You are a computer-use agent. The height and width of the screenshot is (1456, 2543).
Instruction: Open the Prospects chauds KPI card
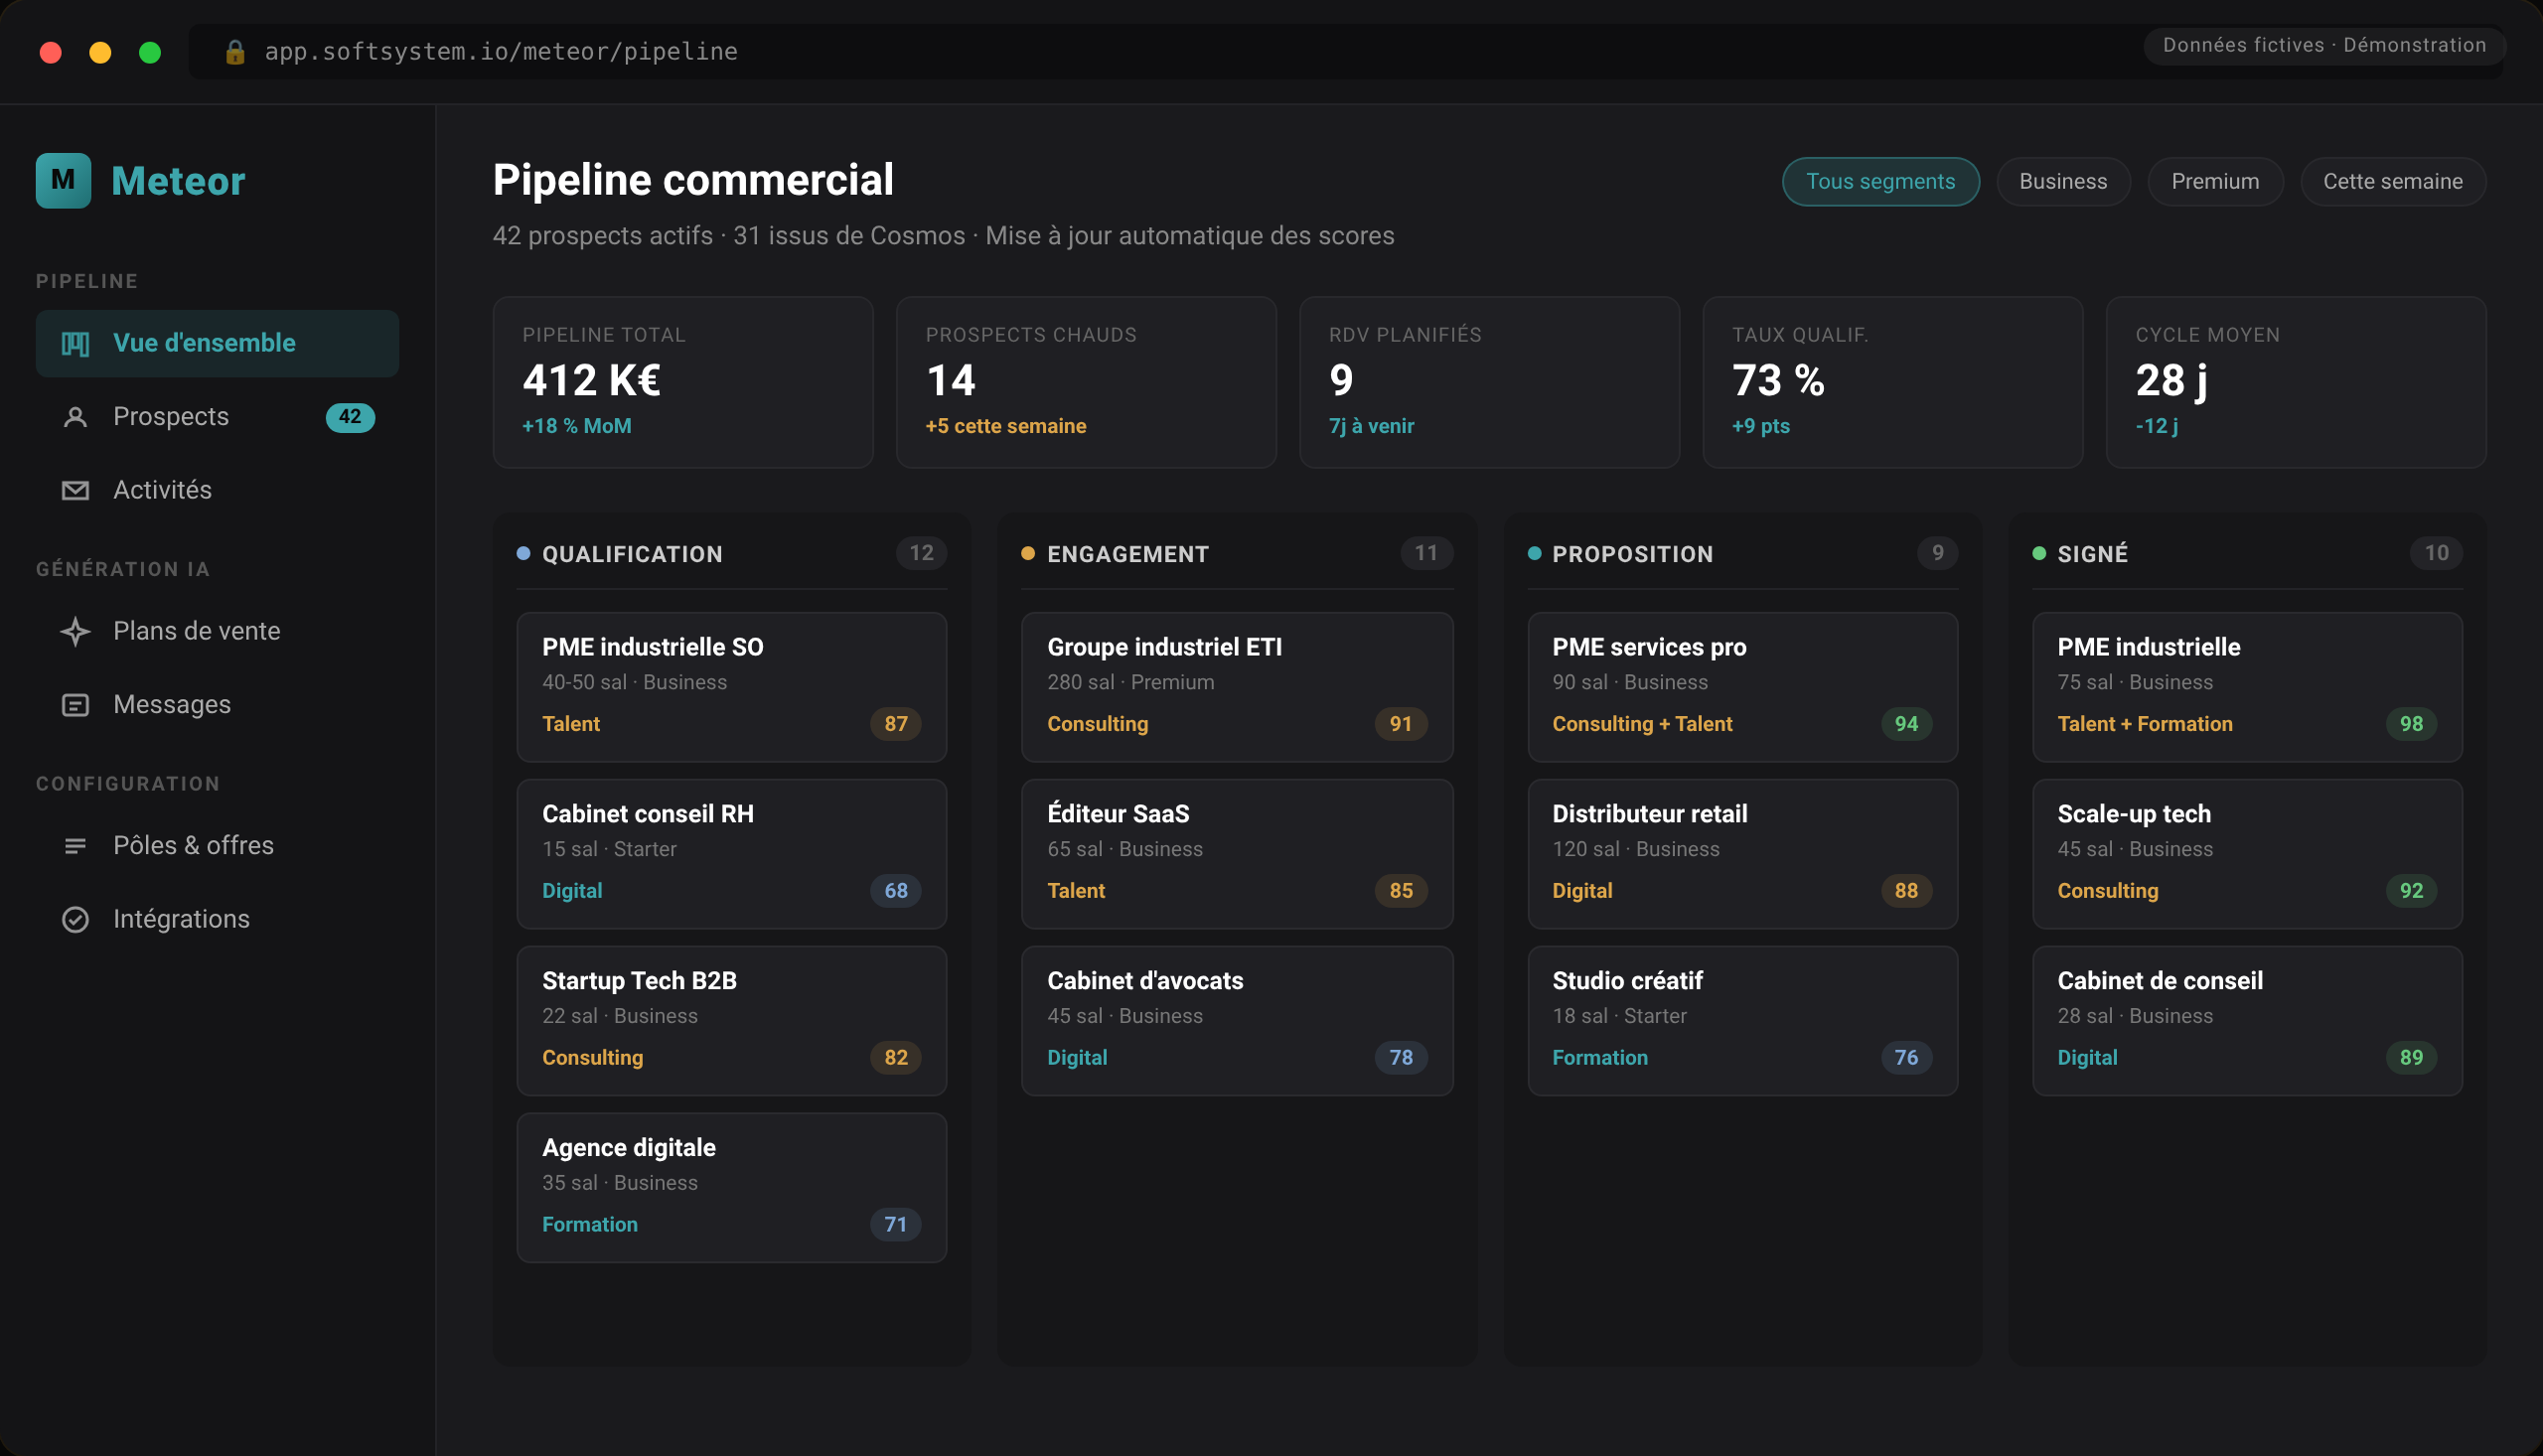pyautogui.click(x=1086, y=382)
